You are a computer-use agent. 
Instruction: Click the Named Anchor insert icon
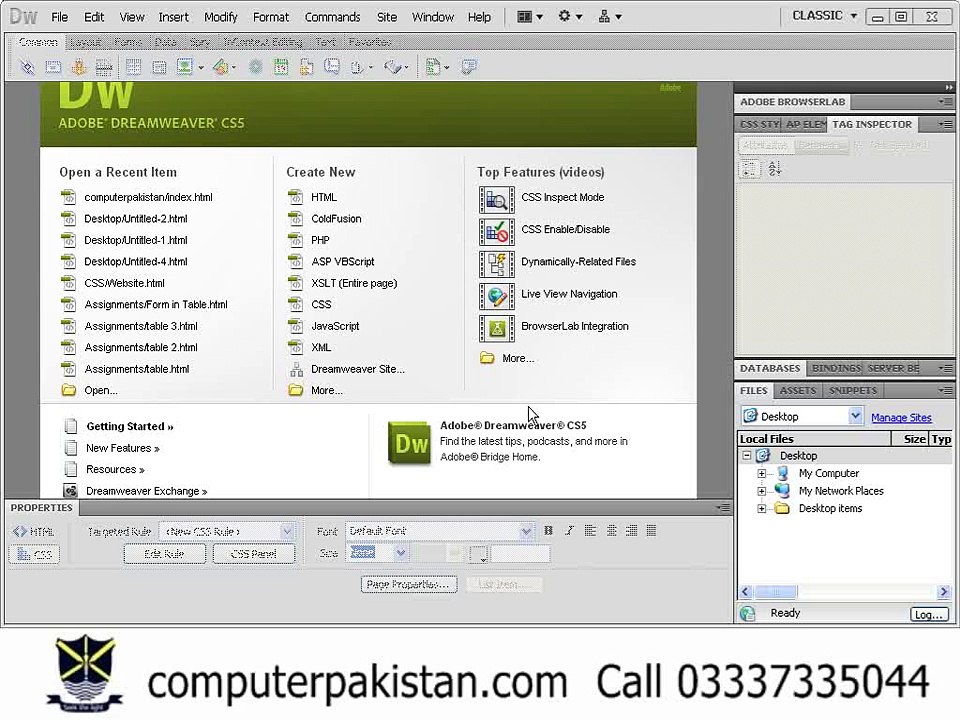78,66
